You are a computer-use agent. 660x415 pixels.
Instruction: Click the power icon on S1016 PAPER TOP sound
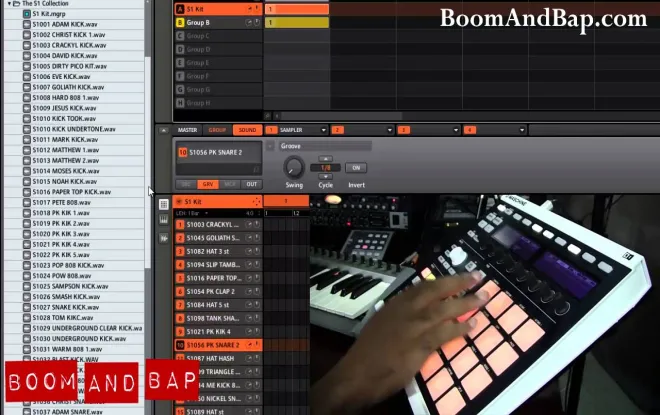[x=256, y=278]
